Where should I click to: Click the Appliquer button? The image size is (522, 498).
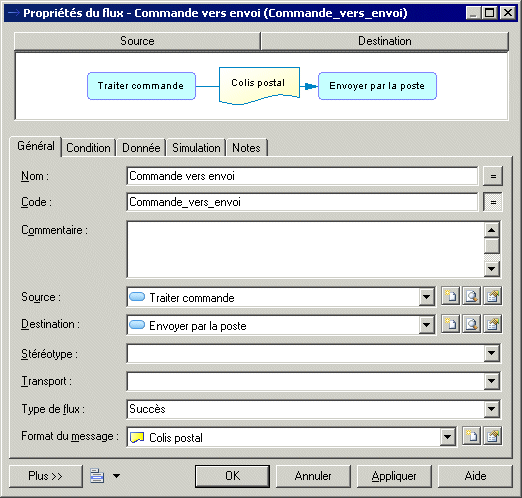point(394,476)
